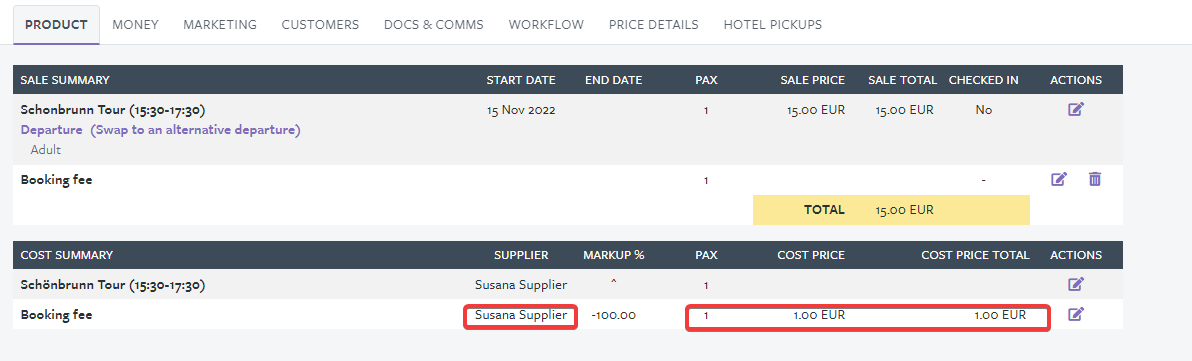Viewport: 1192px width, 361px height.
Task: Click Susana Supplier in Schönbrunn Tour row
Action: (x=521, y=285)
